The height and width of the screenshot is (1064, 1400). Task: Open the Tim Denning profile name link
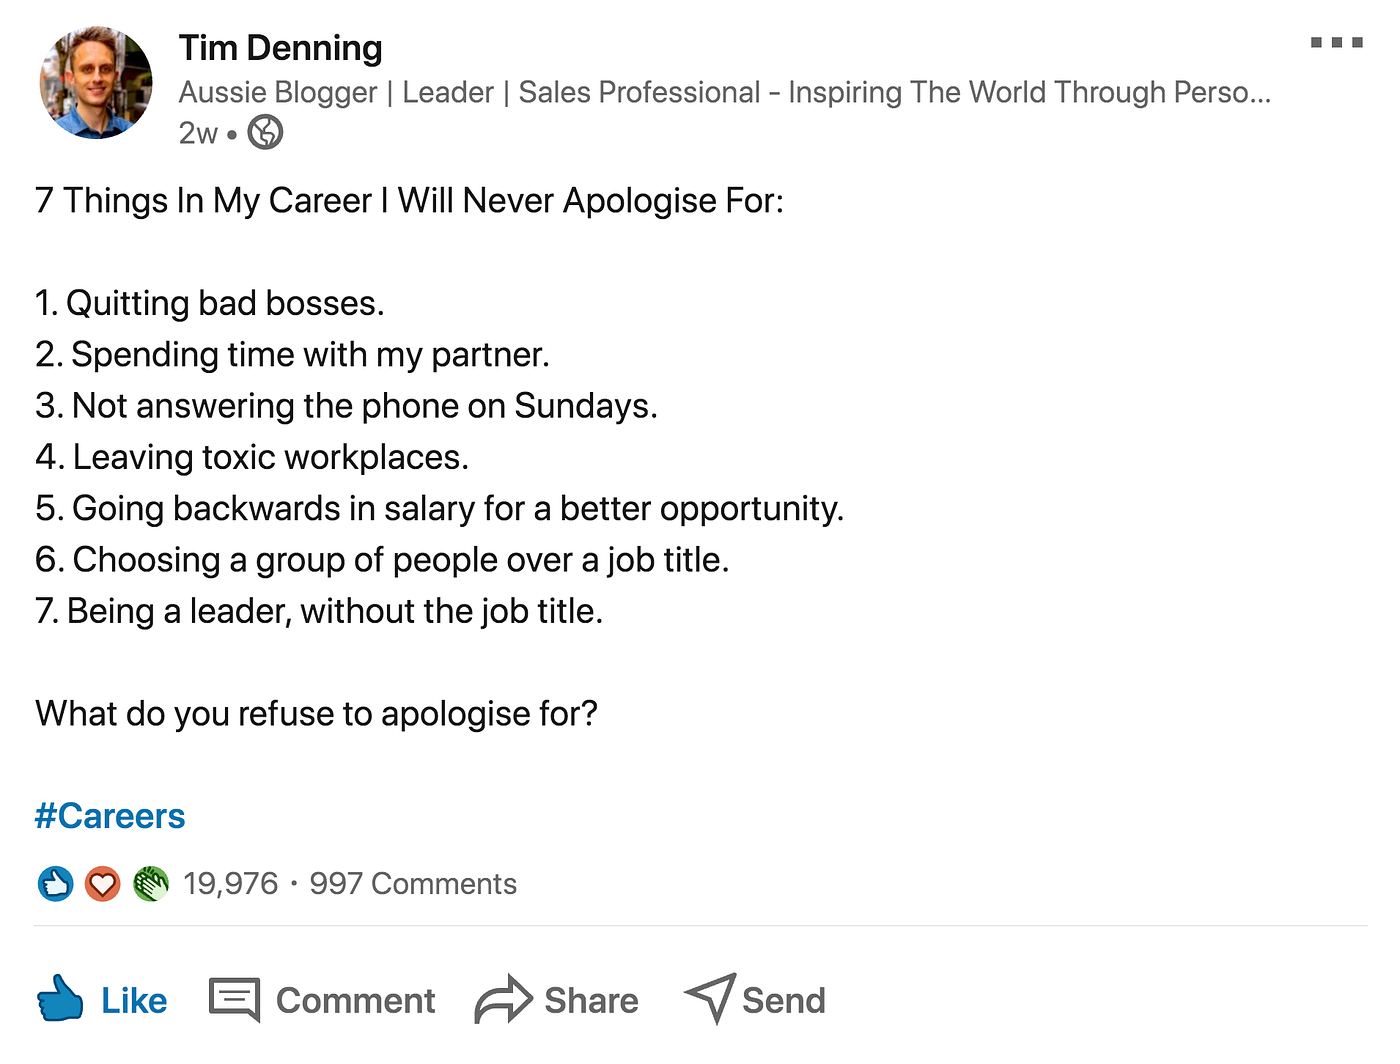pyautogui.click(x=280, y=48)
